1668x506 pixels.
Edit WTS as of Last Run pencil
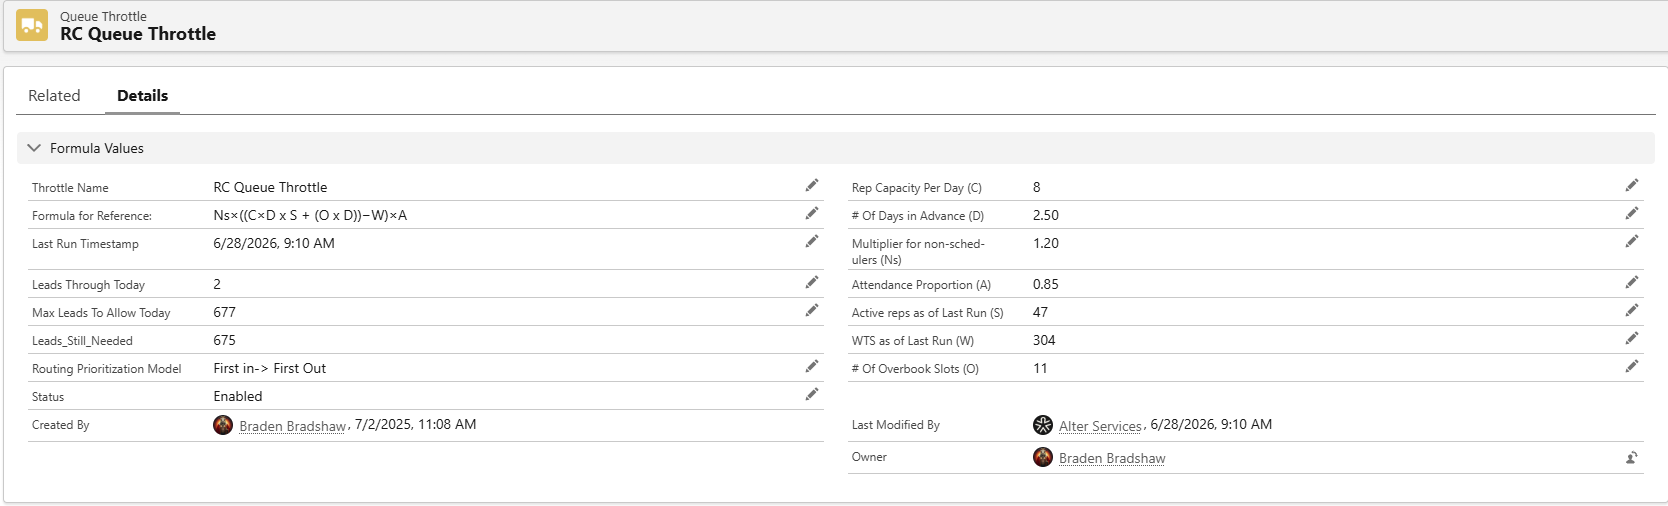coord(1632,338)
